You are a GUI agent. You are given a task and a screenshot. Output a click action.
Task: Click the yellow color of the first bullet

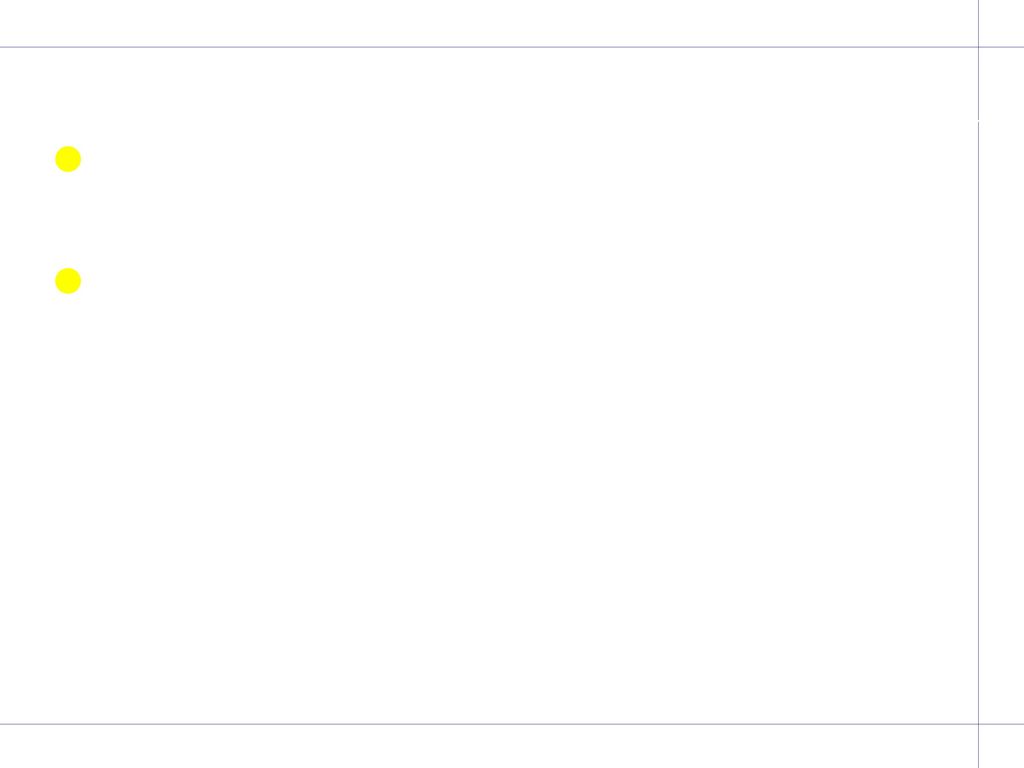point(68,159)
